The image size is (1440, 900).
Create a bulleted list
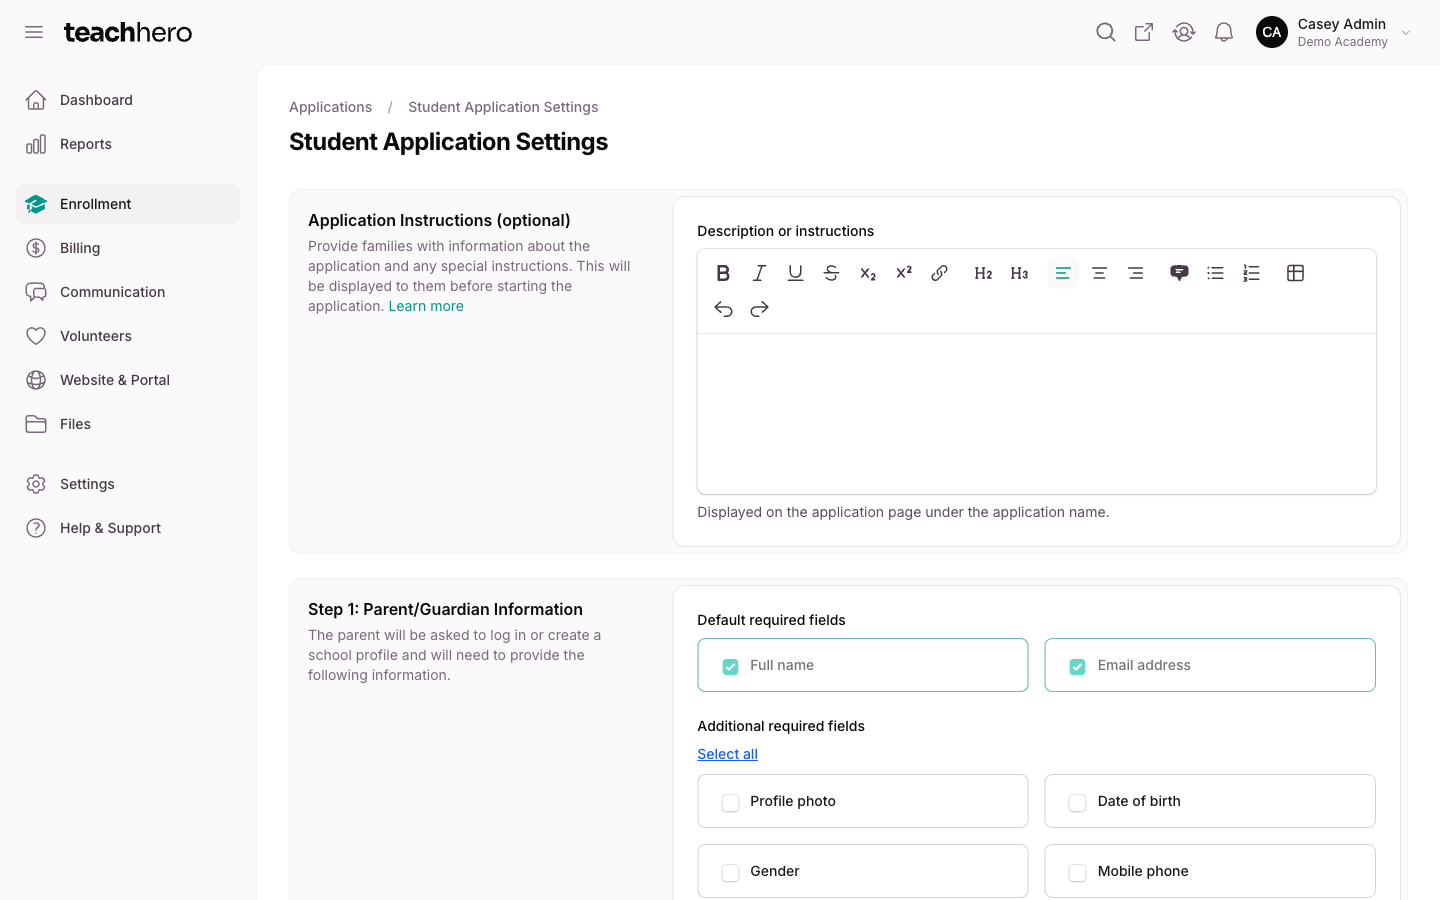[x=1215, y=273]
